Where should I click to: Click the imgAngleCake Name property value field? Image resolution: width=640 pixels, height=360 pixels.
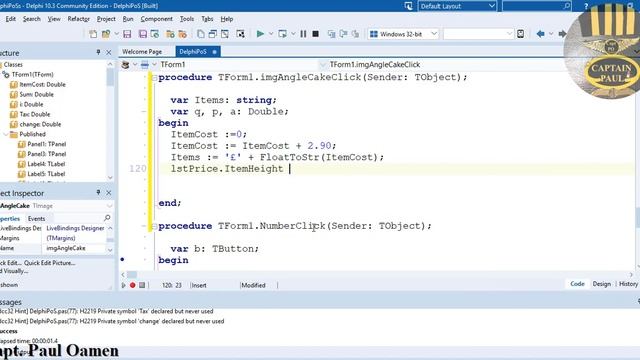click(x=74, y=248)
